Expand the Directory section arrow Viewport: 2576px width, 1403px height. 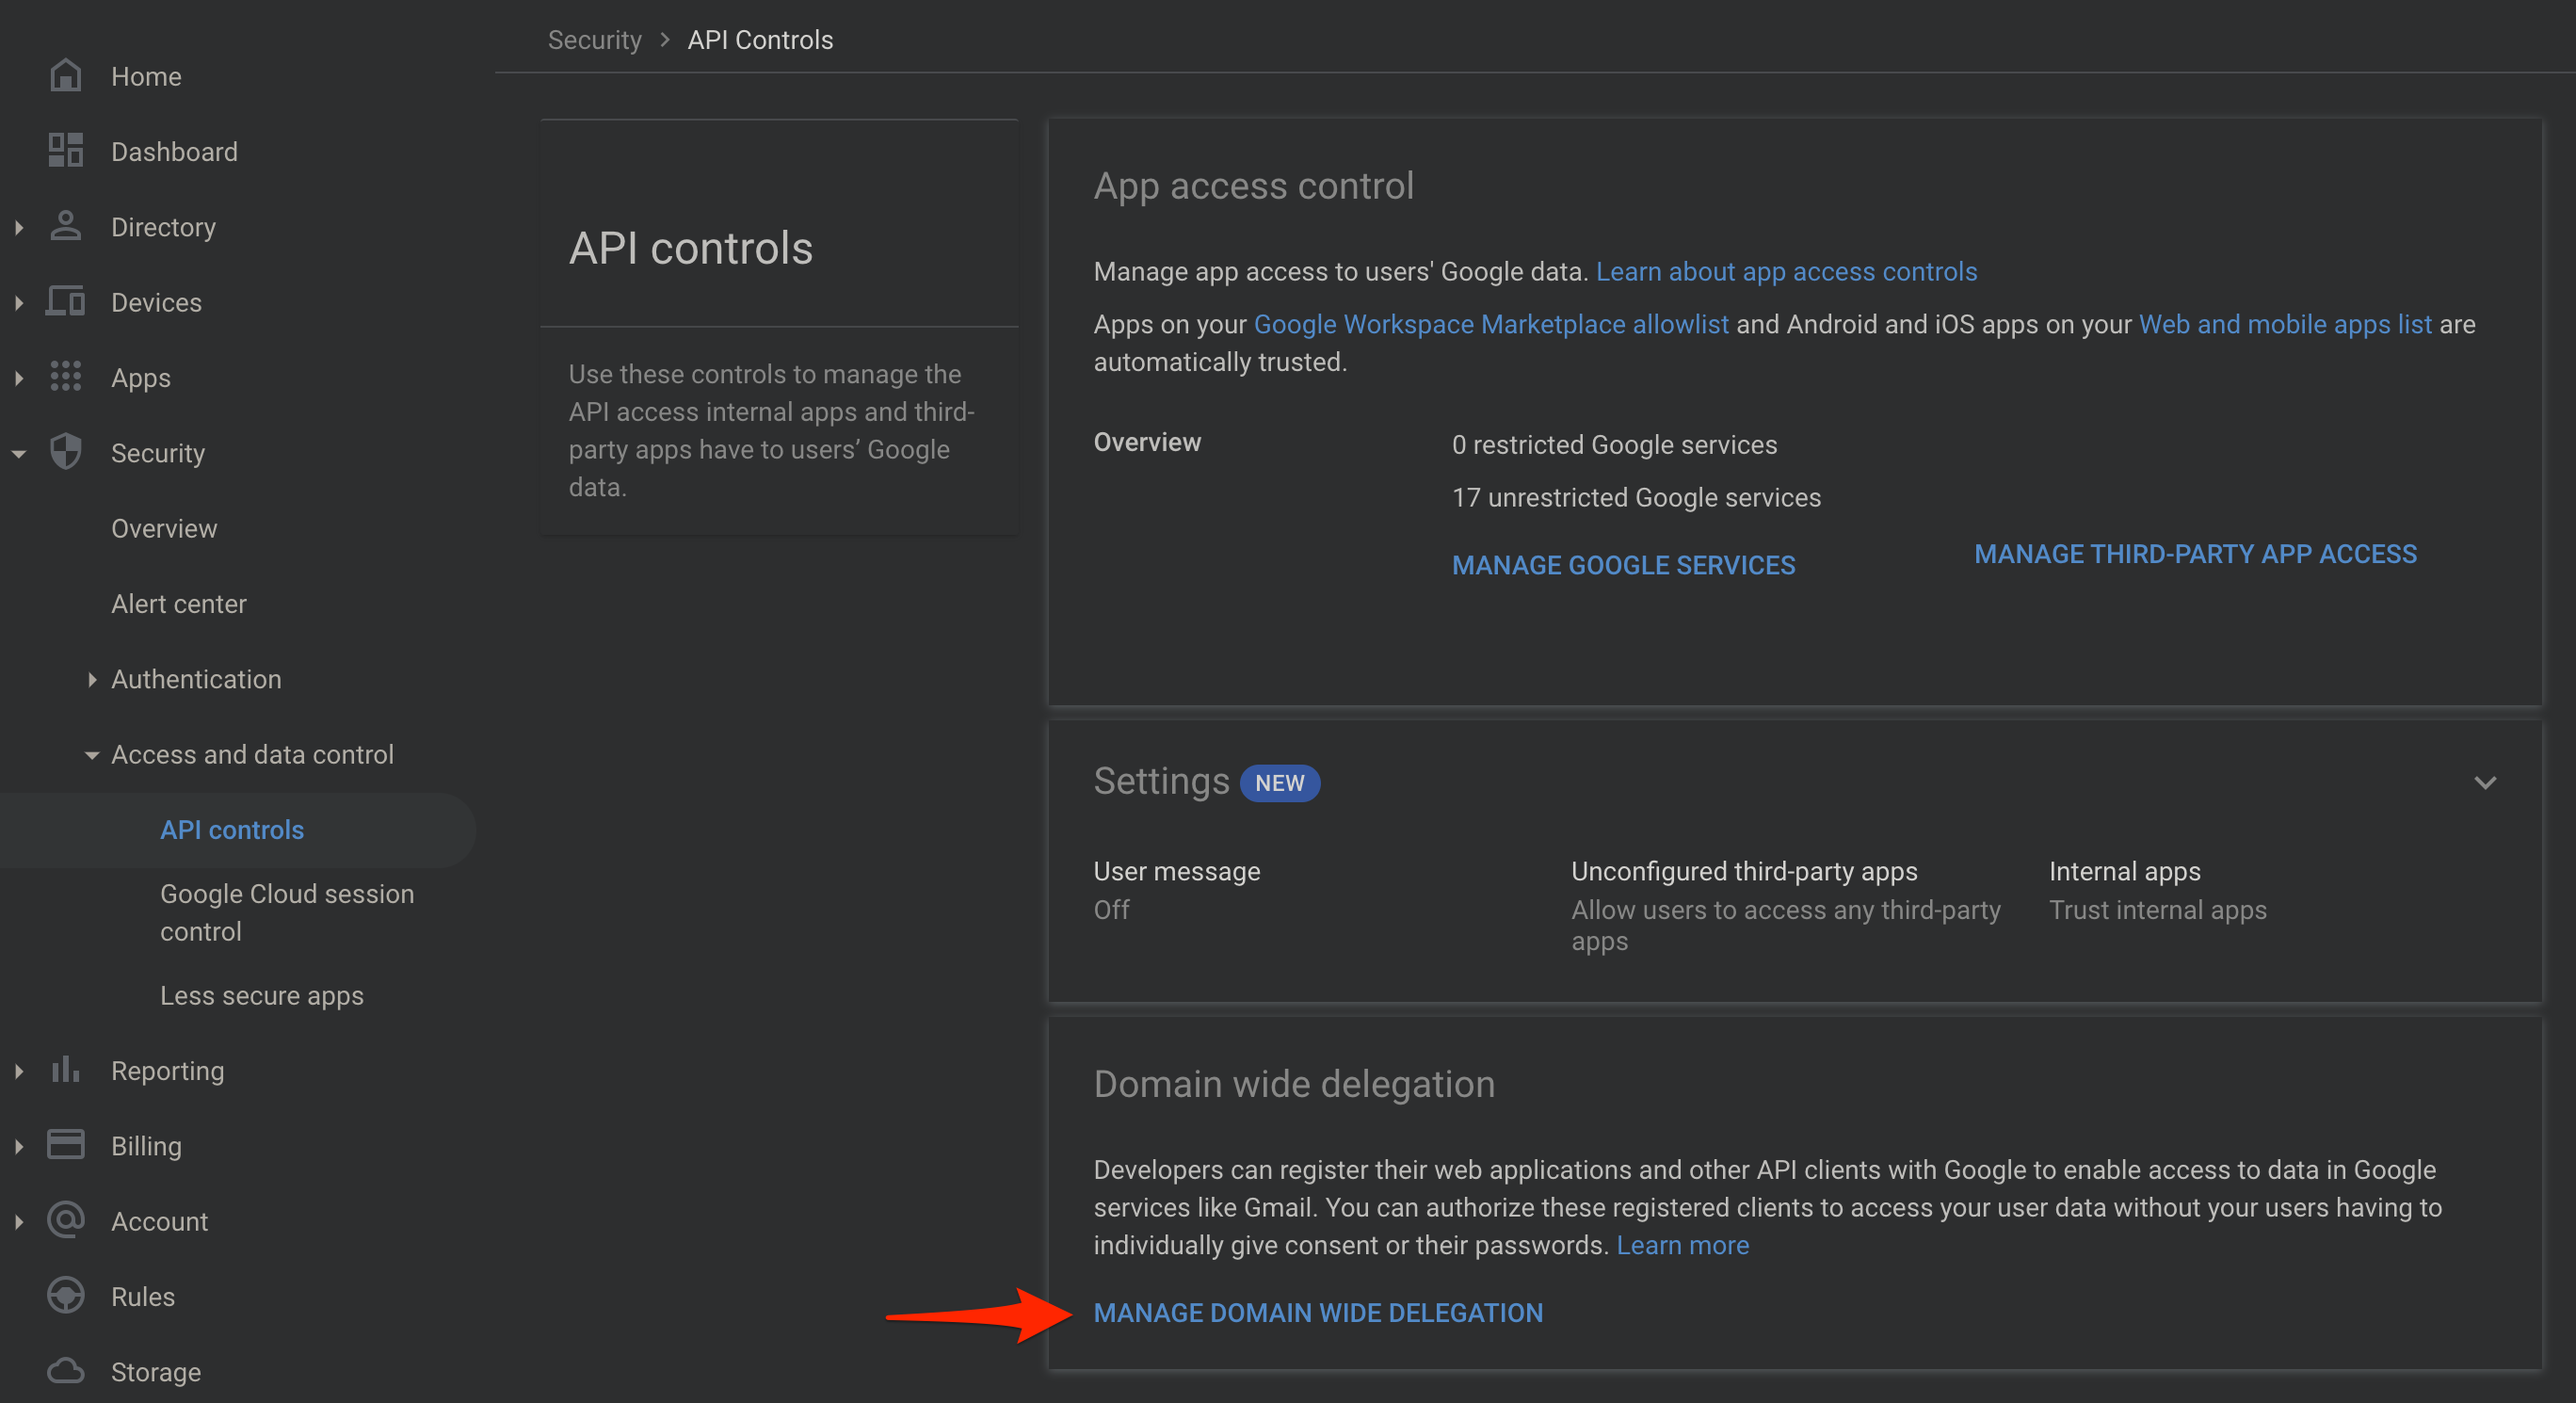coord(19,228)
